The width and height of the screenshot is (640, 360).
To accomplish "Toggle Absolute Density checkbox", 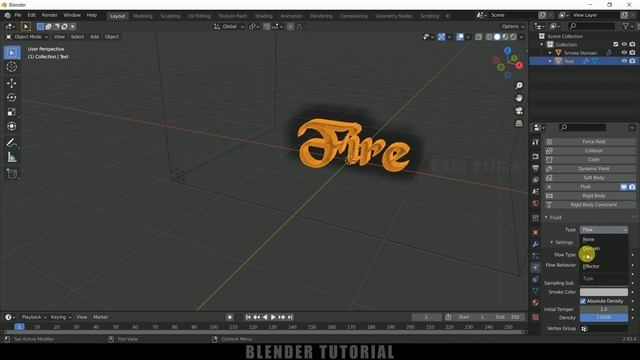I will [x=583, y=301].
